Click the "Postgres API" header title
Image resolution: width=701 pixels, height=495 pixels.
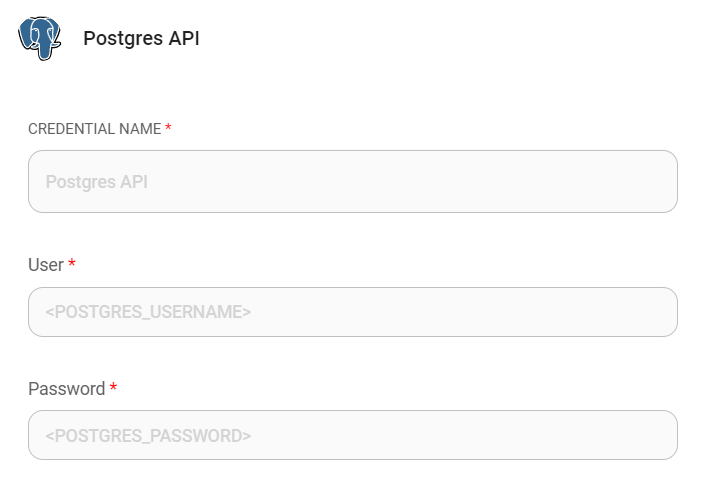[x=141, y=39]
